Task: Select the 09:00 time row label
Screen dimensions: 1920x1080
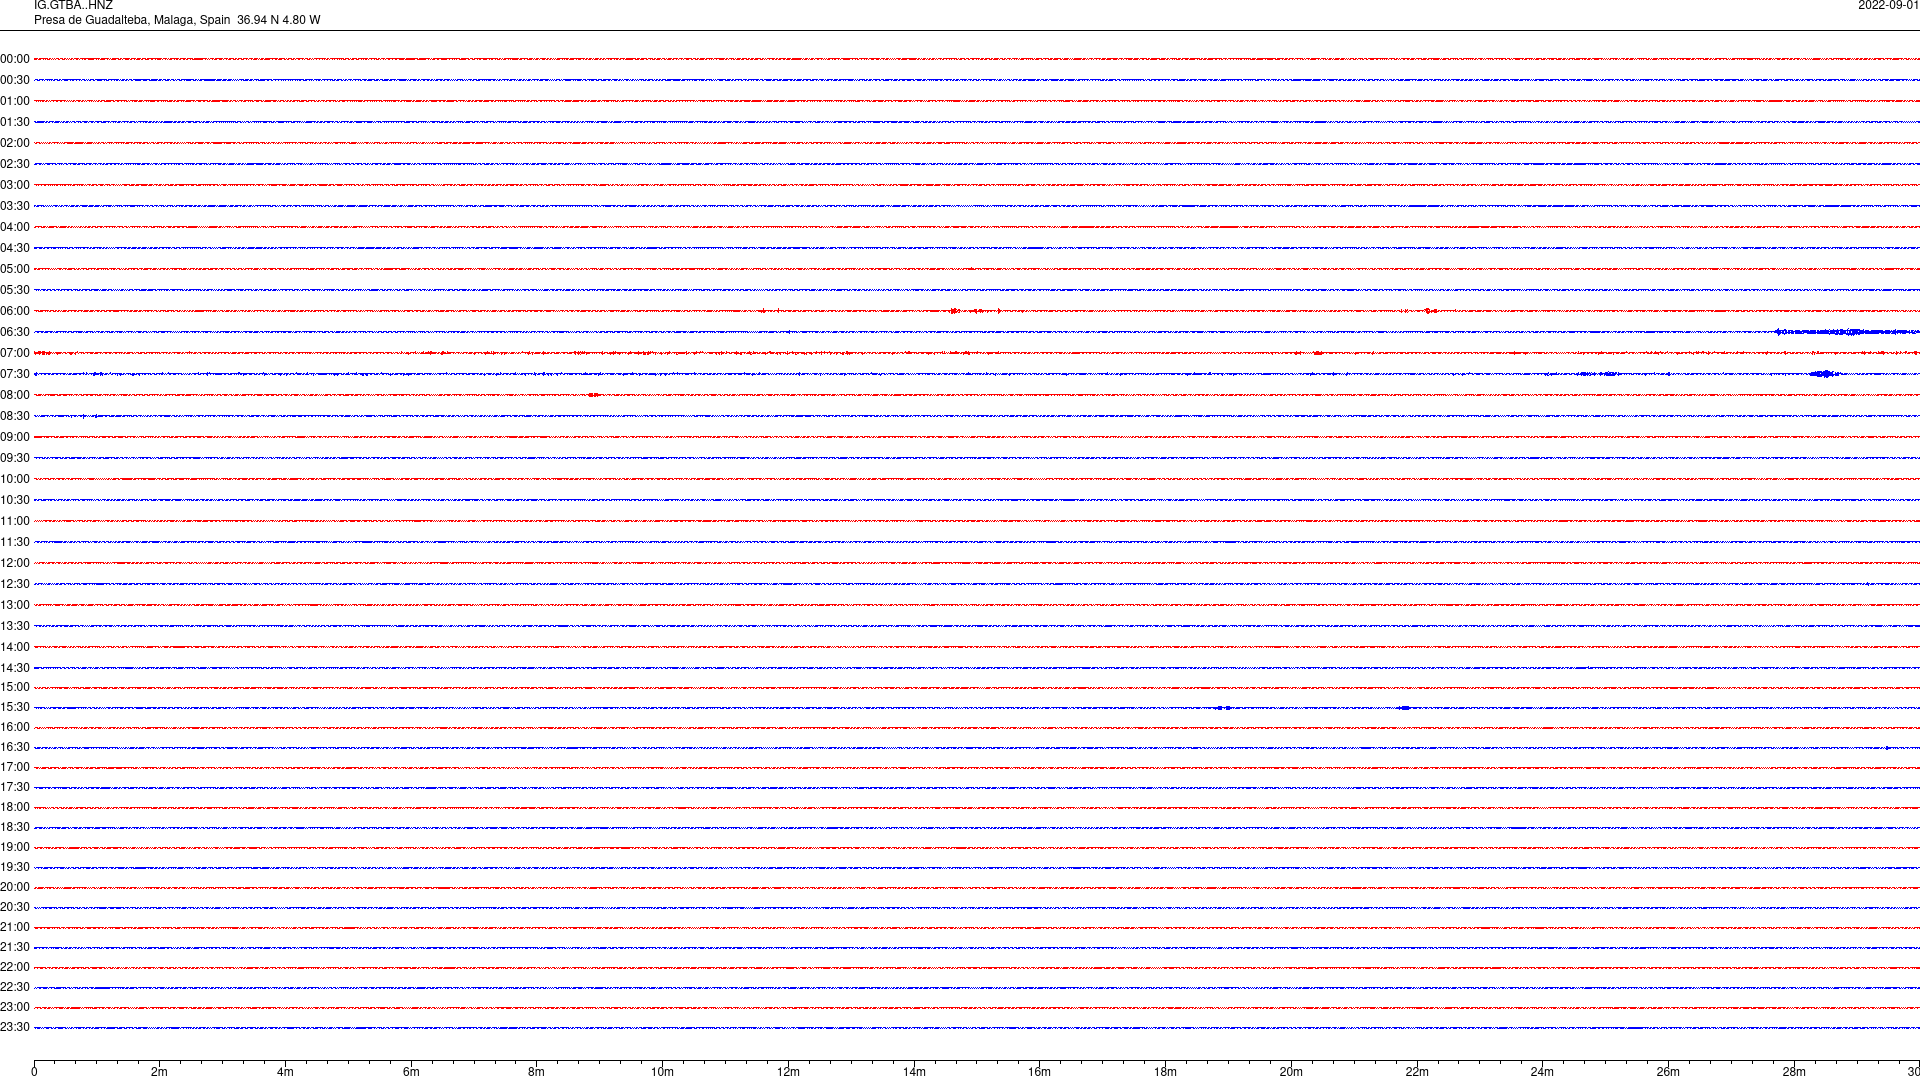Action: (15, 437)
